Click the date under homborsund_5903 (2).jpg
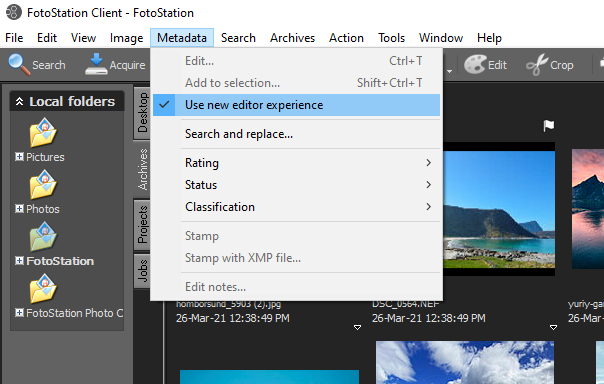The width and height of the screenshot is (604, 384). click(x=233, y=318)
